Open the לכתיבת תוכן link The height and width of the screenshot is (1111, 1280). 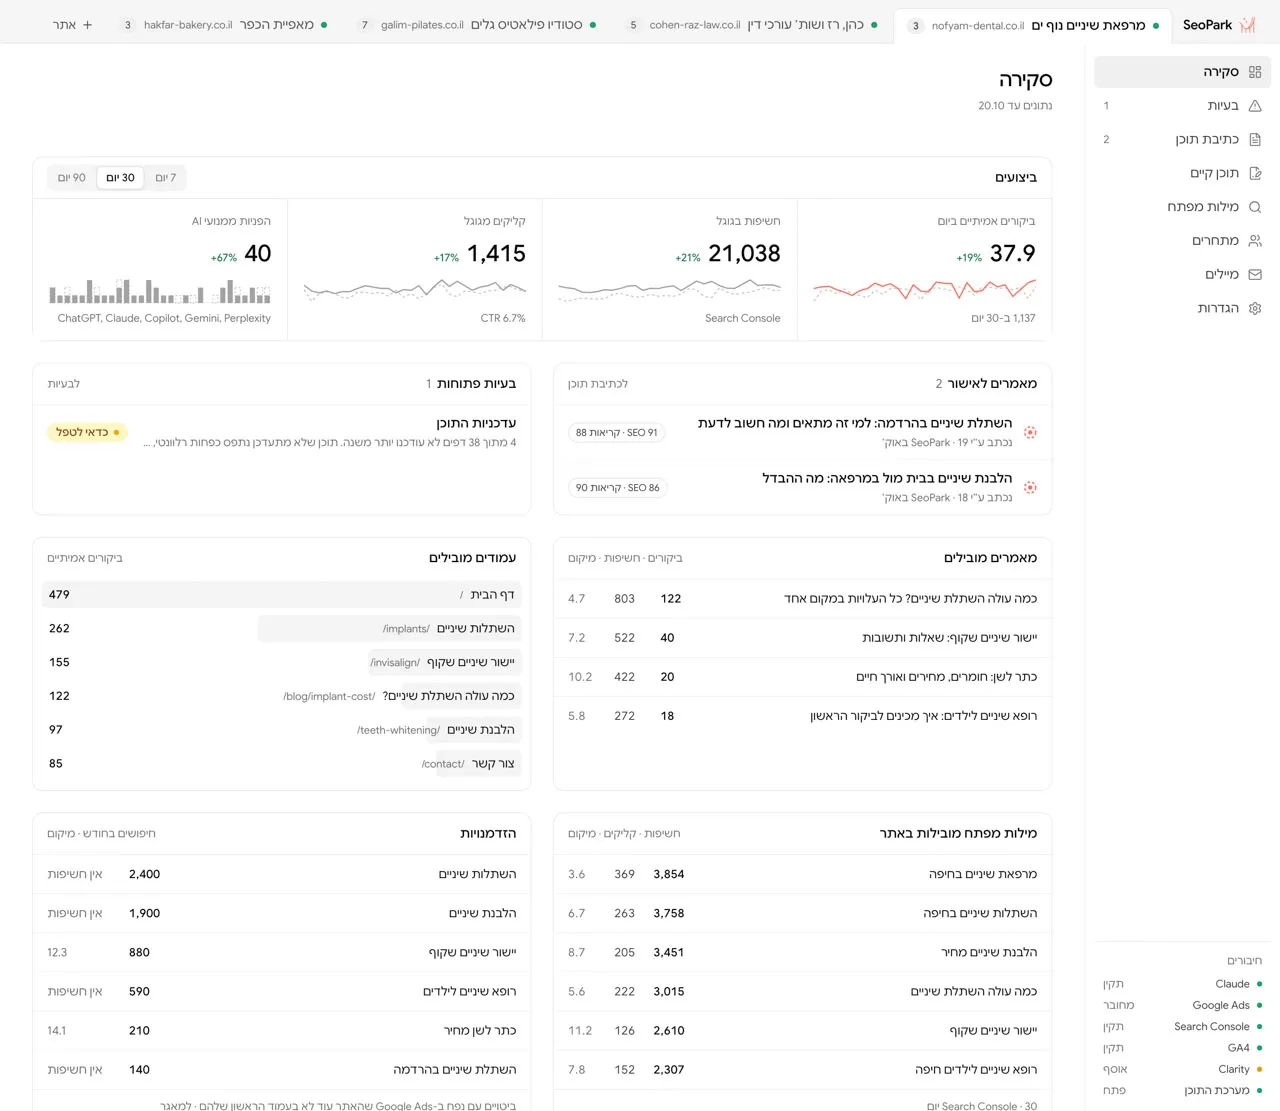(x=598, y=384)
